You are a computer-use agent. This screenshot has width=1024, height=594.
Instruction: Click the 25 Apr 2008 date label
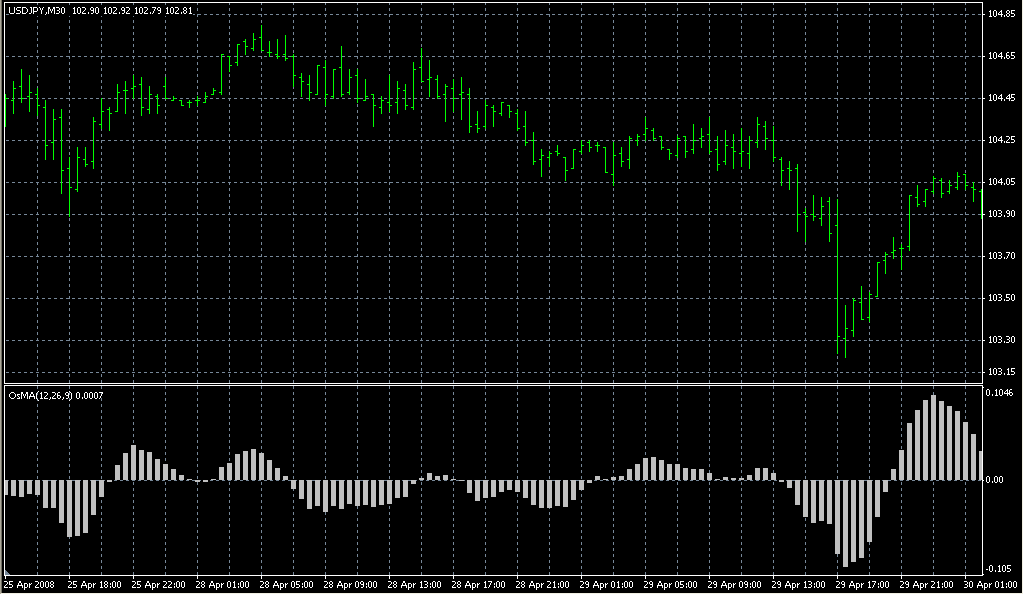pyautogui.click(x=28, y=585)
